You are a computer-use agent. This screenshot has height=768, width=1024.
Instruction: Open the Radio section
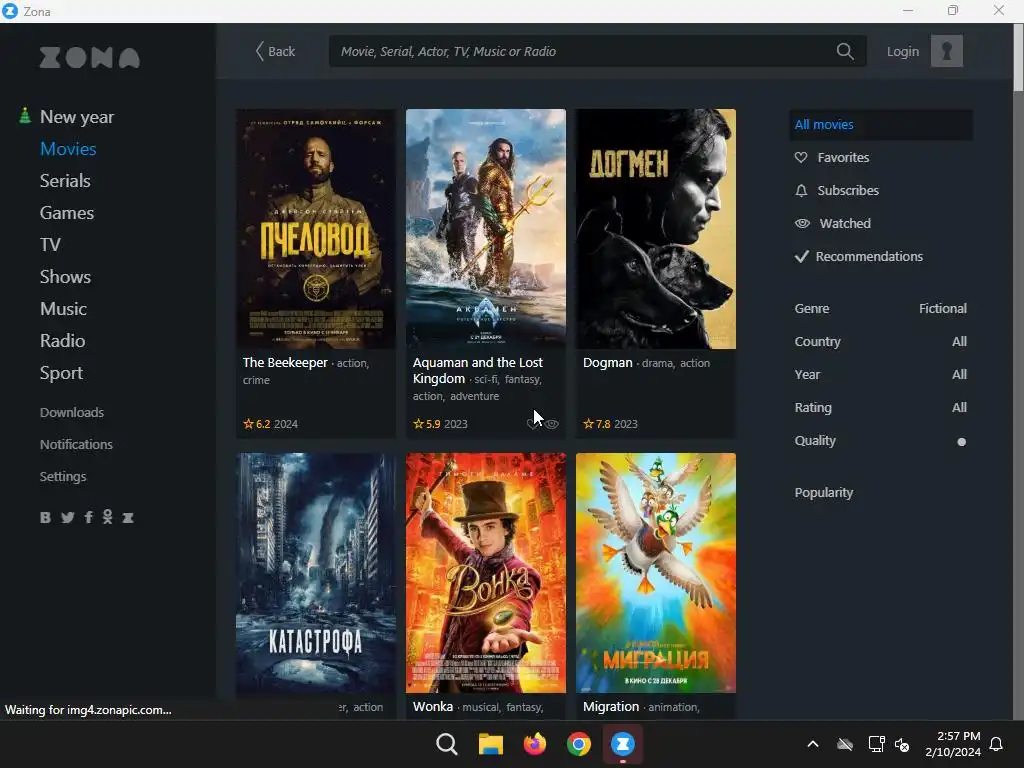click(62, 341)
